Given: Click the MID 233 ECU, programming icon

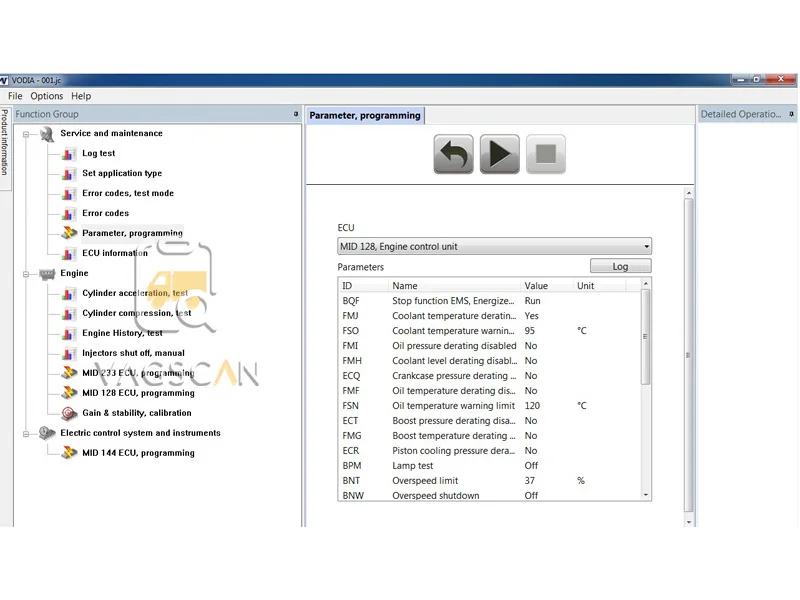Looking at the screenshot, I should (69, 373).
